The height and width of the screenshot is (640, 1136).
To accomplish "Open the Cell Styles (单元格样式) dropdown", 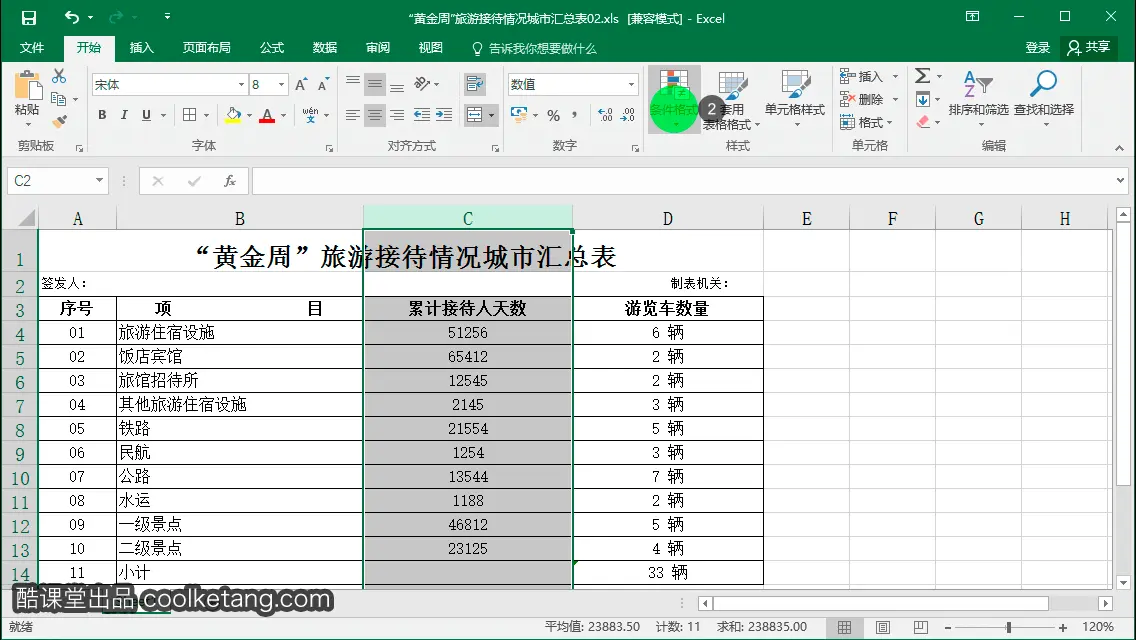I will [795, 99].
